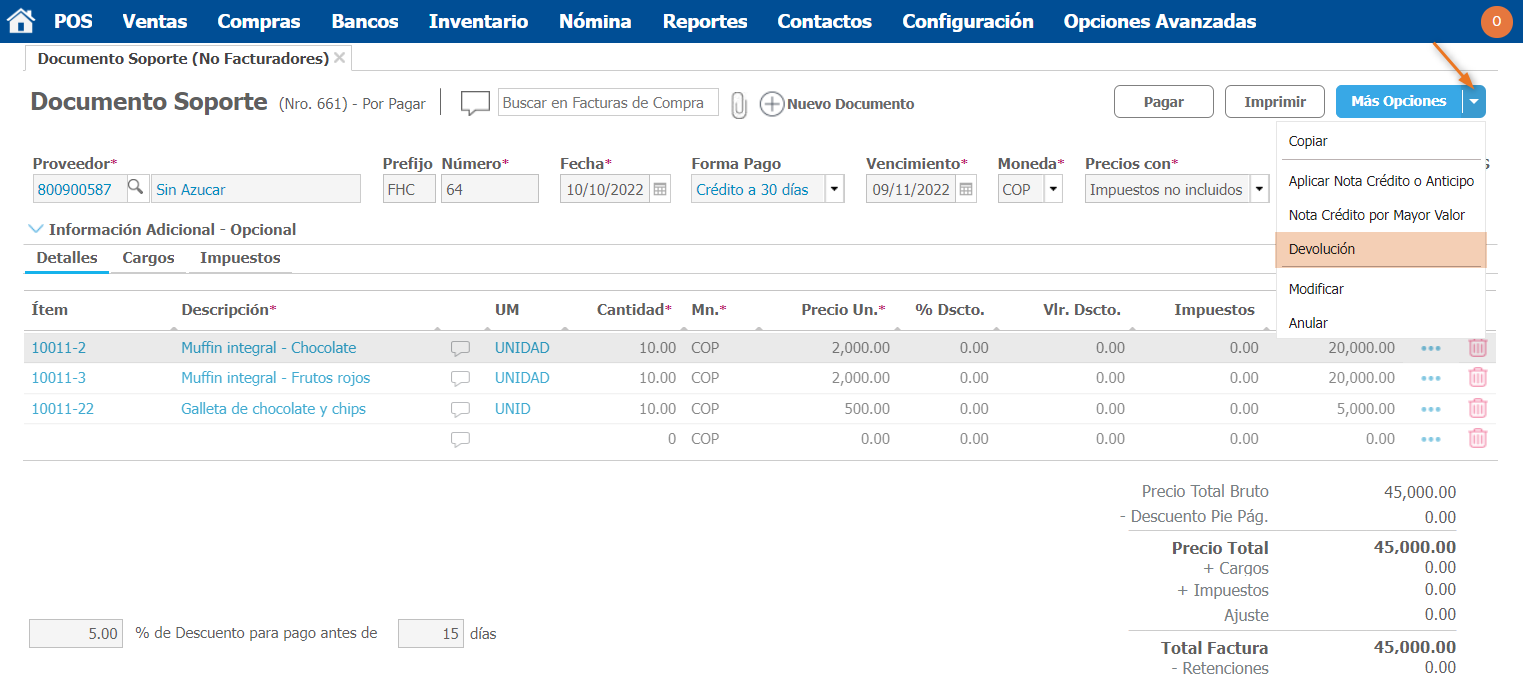Screen dimensions: 1523x694
Task: Open the document comment bubble icon
Action: 475,103
